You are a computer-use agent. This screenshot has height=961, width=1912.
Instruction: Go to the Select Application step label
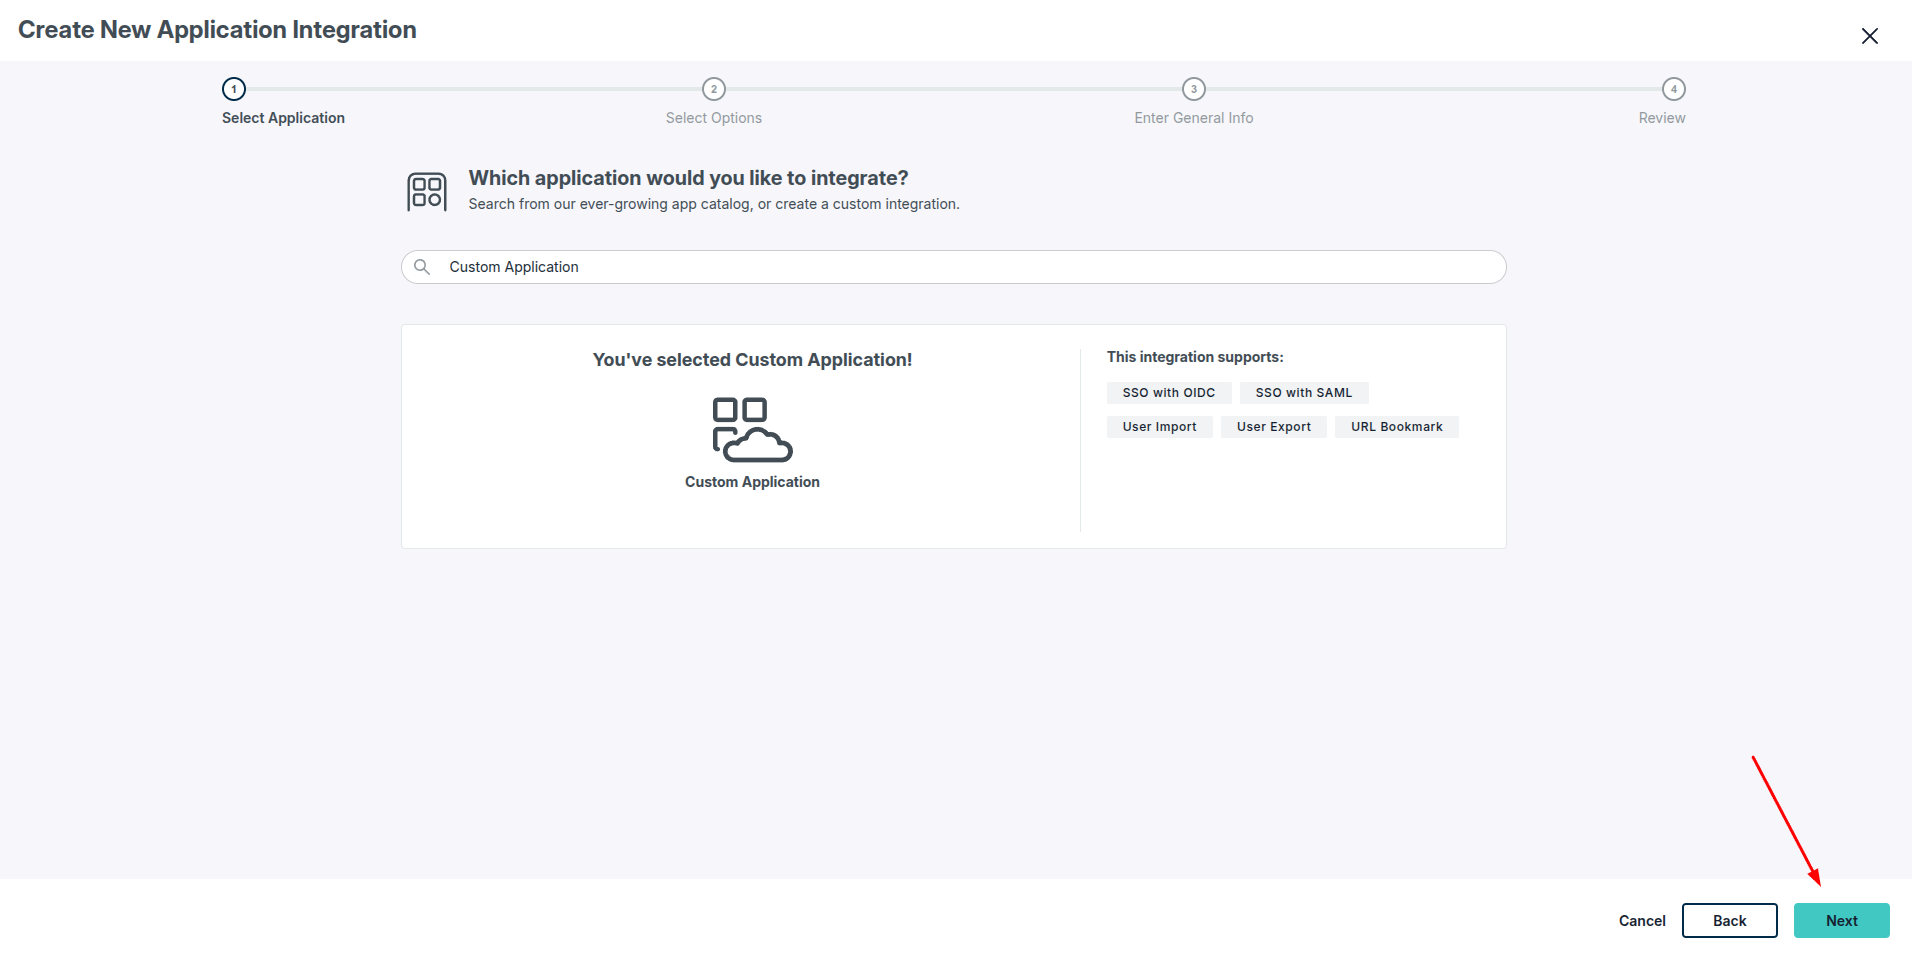click(x=283, y=118)
